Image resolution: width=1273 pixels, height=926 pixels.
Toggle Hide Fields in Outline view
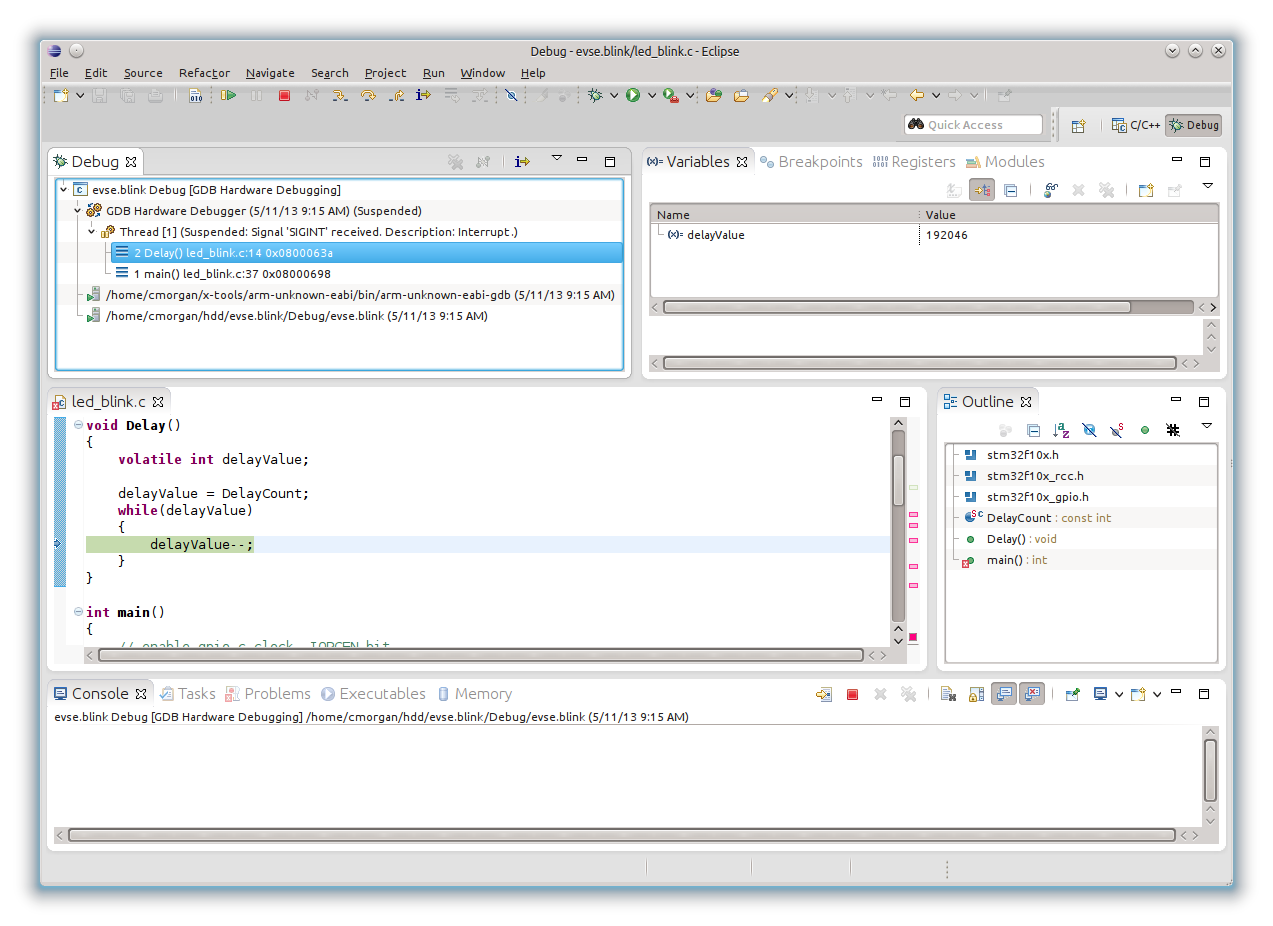(x=1090, y=431)
